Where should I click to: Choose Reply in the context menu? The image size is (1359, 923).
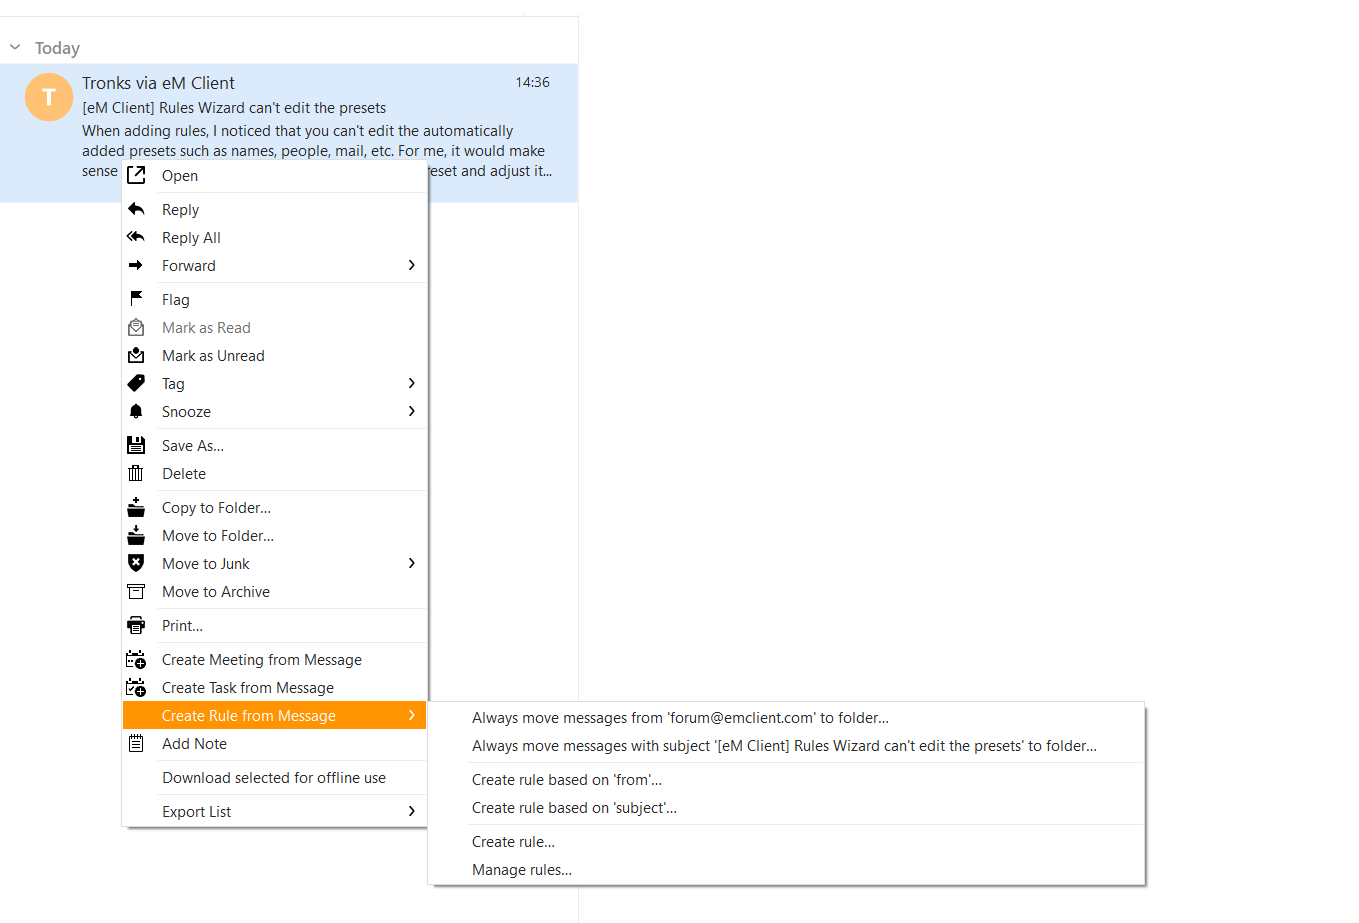tap(274, 210)
